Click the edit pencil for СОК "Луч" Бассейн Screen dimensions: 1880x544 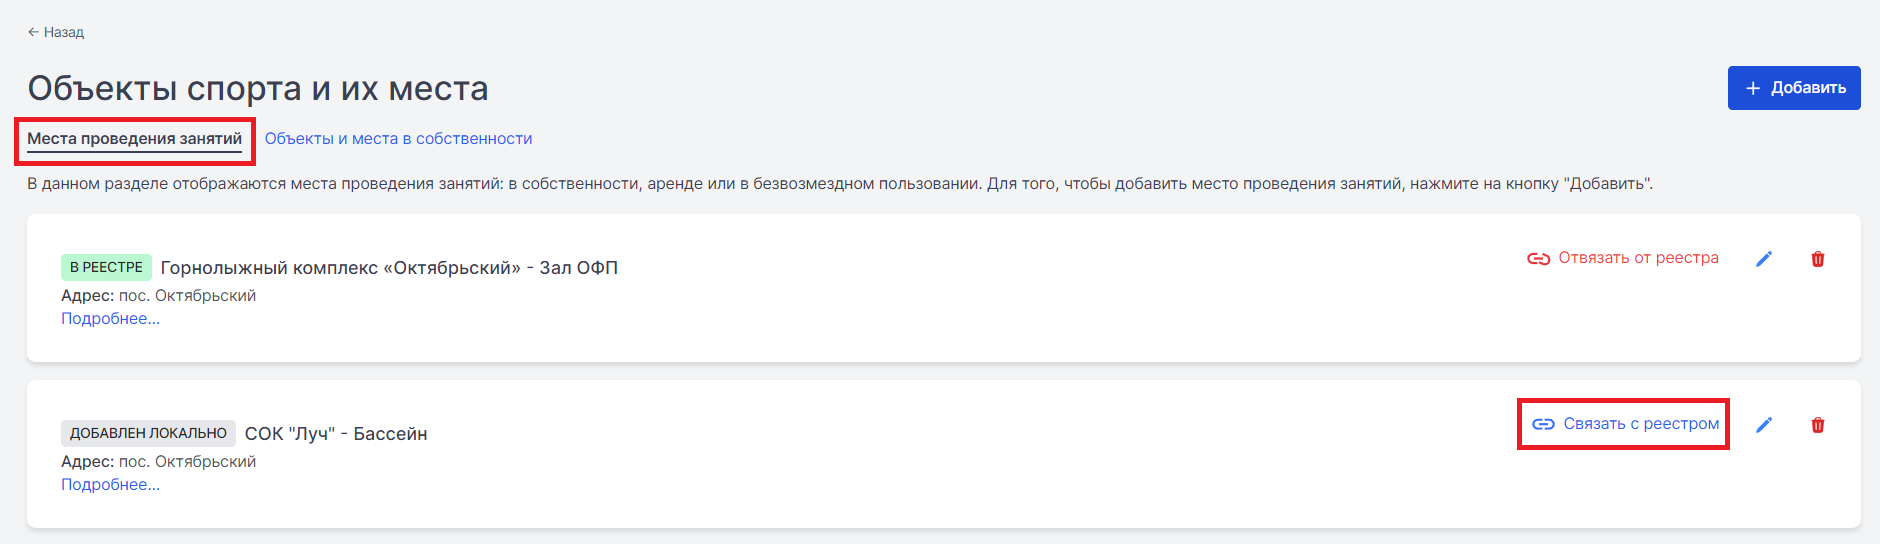pyautogui.click(x=1764, y=425)
